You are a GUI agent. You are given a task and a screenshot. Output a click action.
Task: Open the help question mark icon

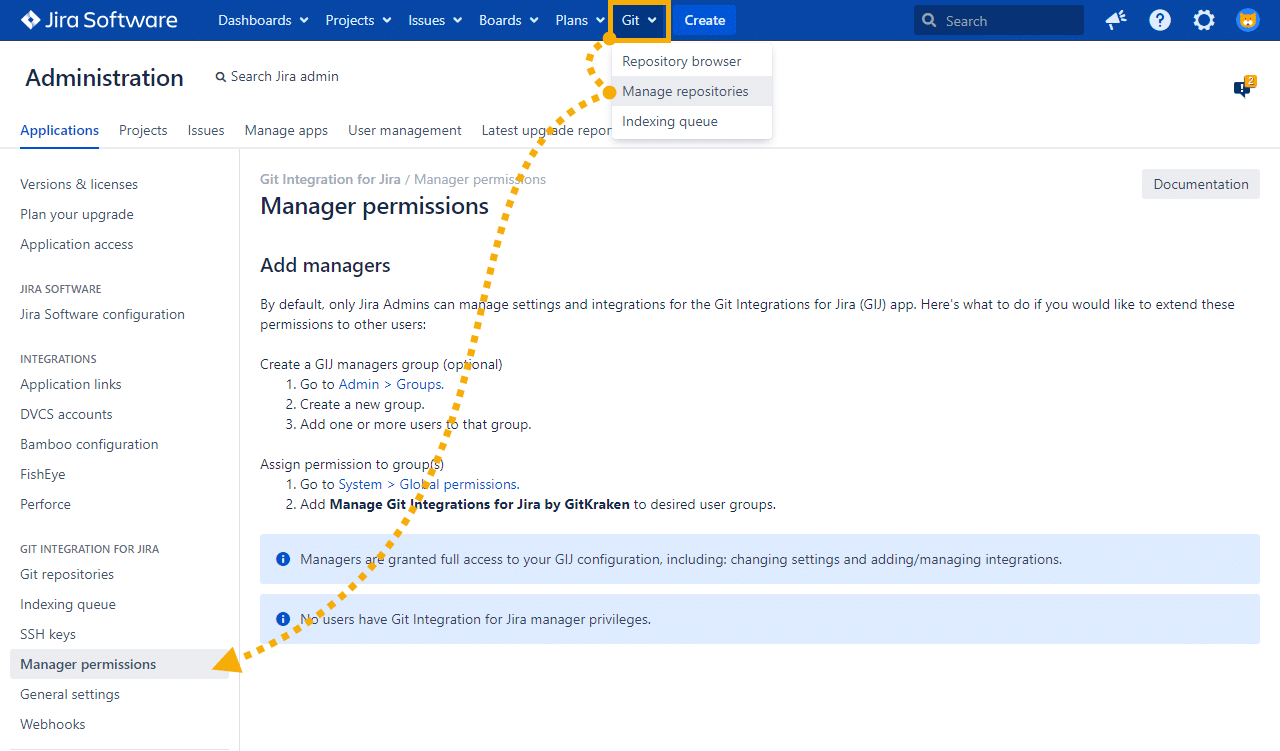click(x=1160, y=20)
